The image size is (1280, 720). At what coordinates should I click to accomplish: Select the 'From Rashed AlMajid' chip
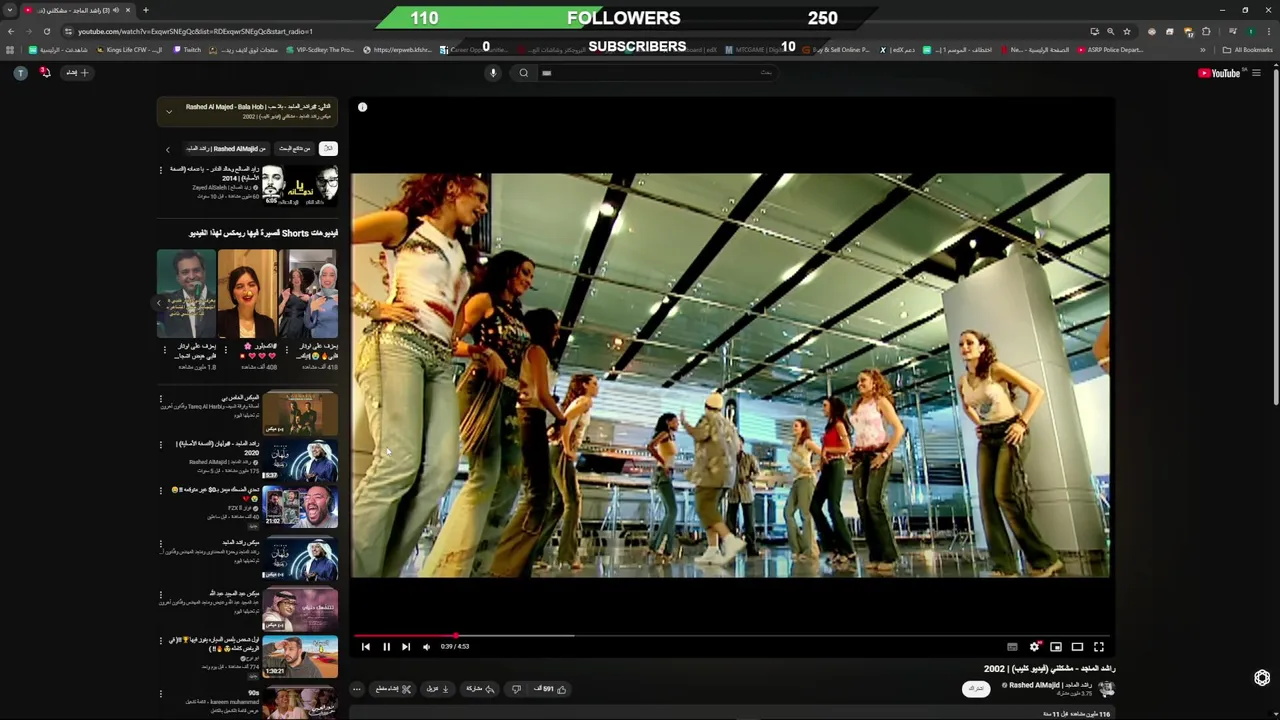(226, 148)
